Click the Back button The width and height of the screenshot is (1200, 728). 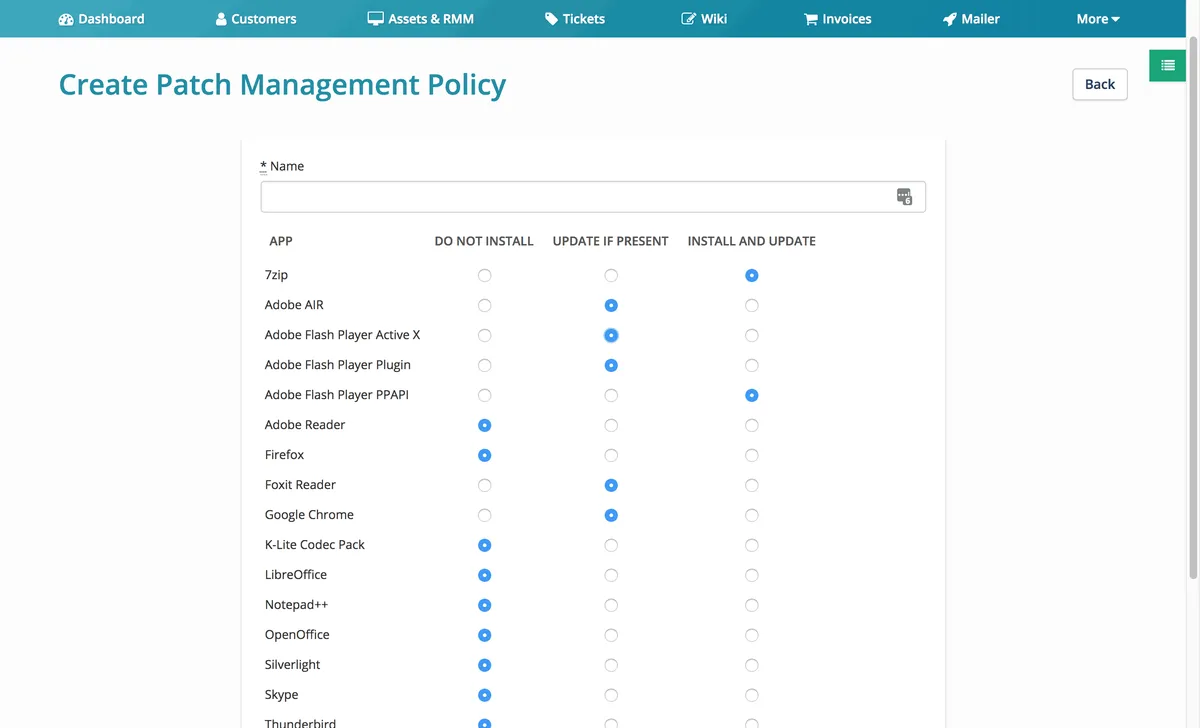1099,84
